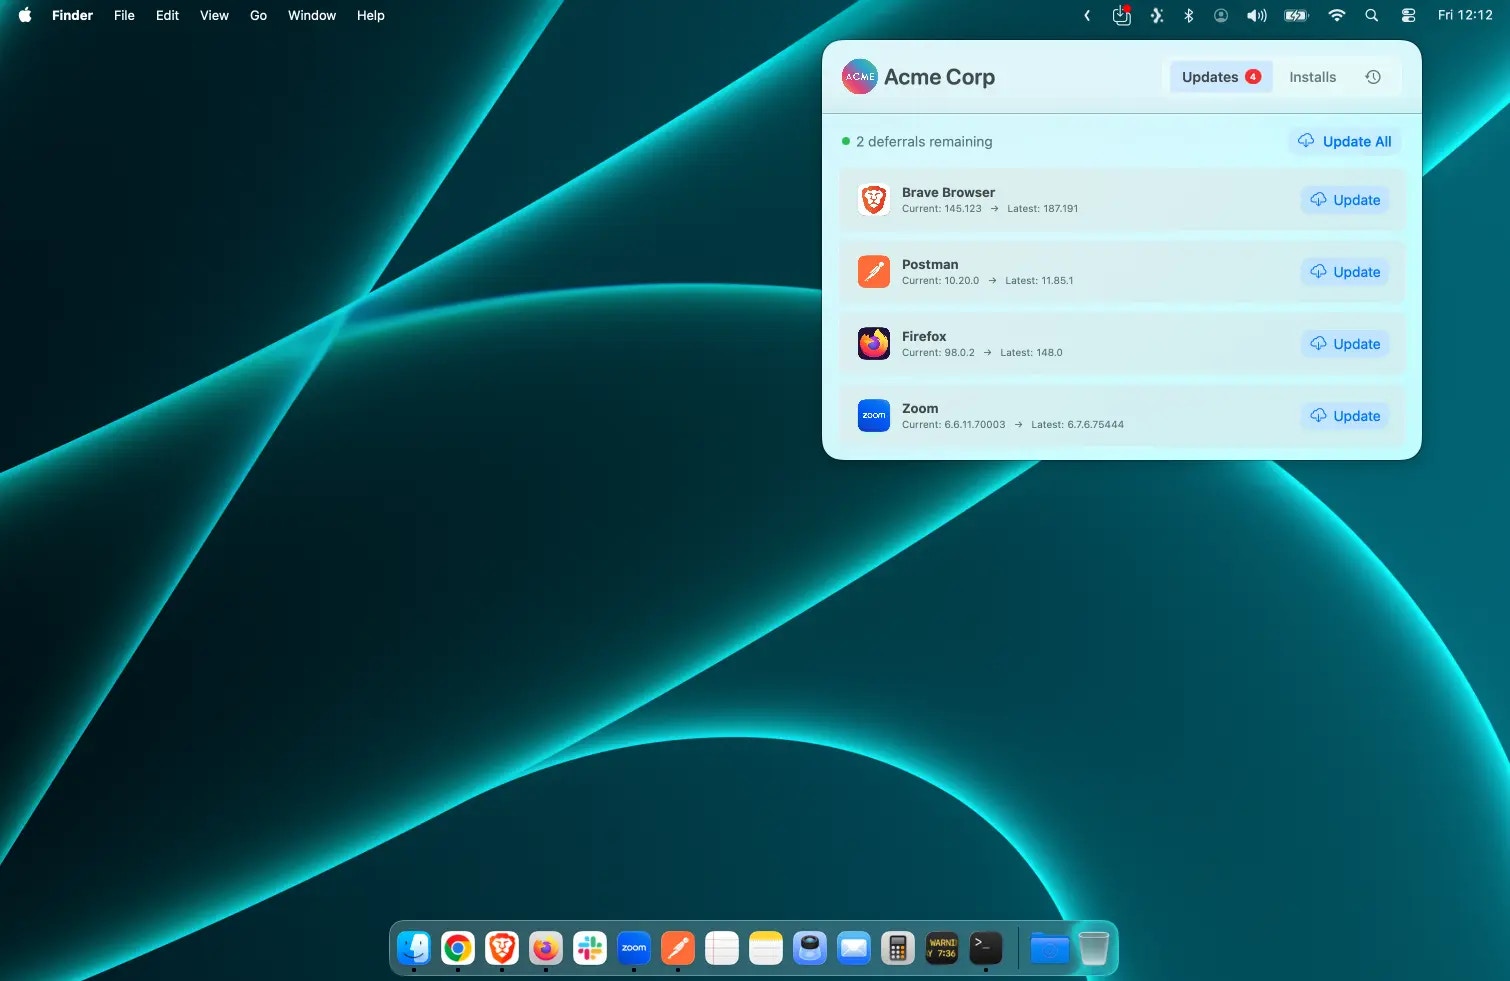
Task: Switch to the Installs tab
Action: coord(1312,76)
